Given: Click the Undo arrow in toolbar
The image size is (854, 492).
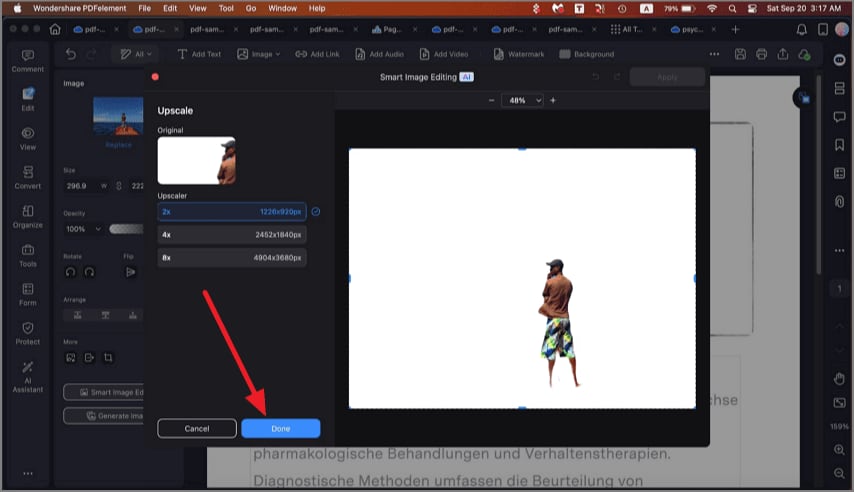Looking at the screenshot, I should [x=71, y=54].
